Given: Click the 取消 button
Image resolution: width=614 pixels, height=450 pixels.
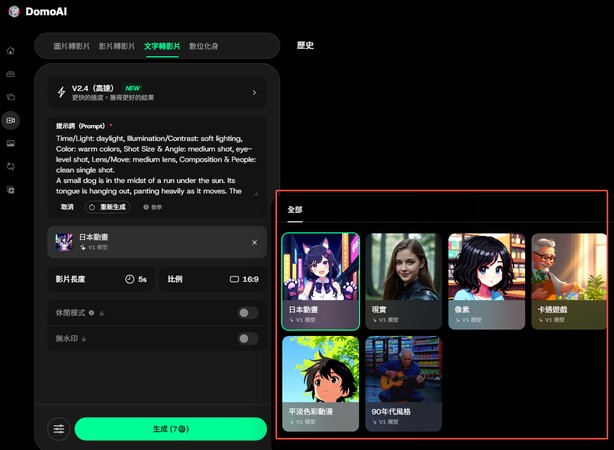Looking at the screenshot, I should point(67,207).
